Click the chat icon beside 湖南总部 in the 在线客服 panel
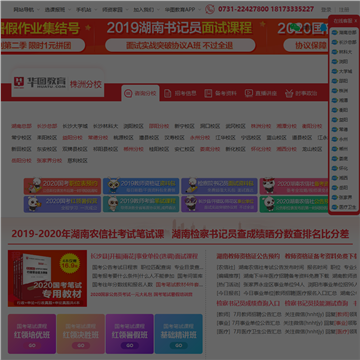360x360 pixels. tap(335, 33)
